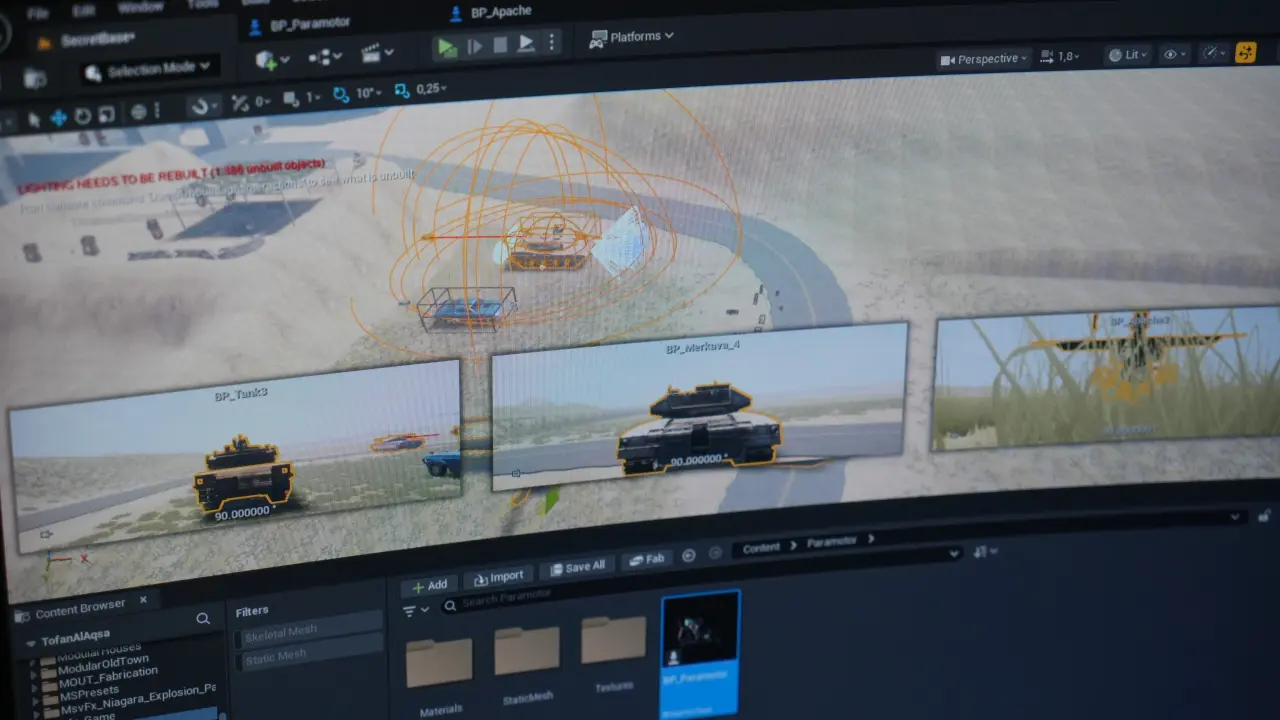Open the File menu
Viewport: 1280px width, 720px height.
pyautogui.click(x=39, y=13)
